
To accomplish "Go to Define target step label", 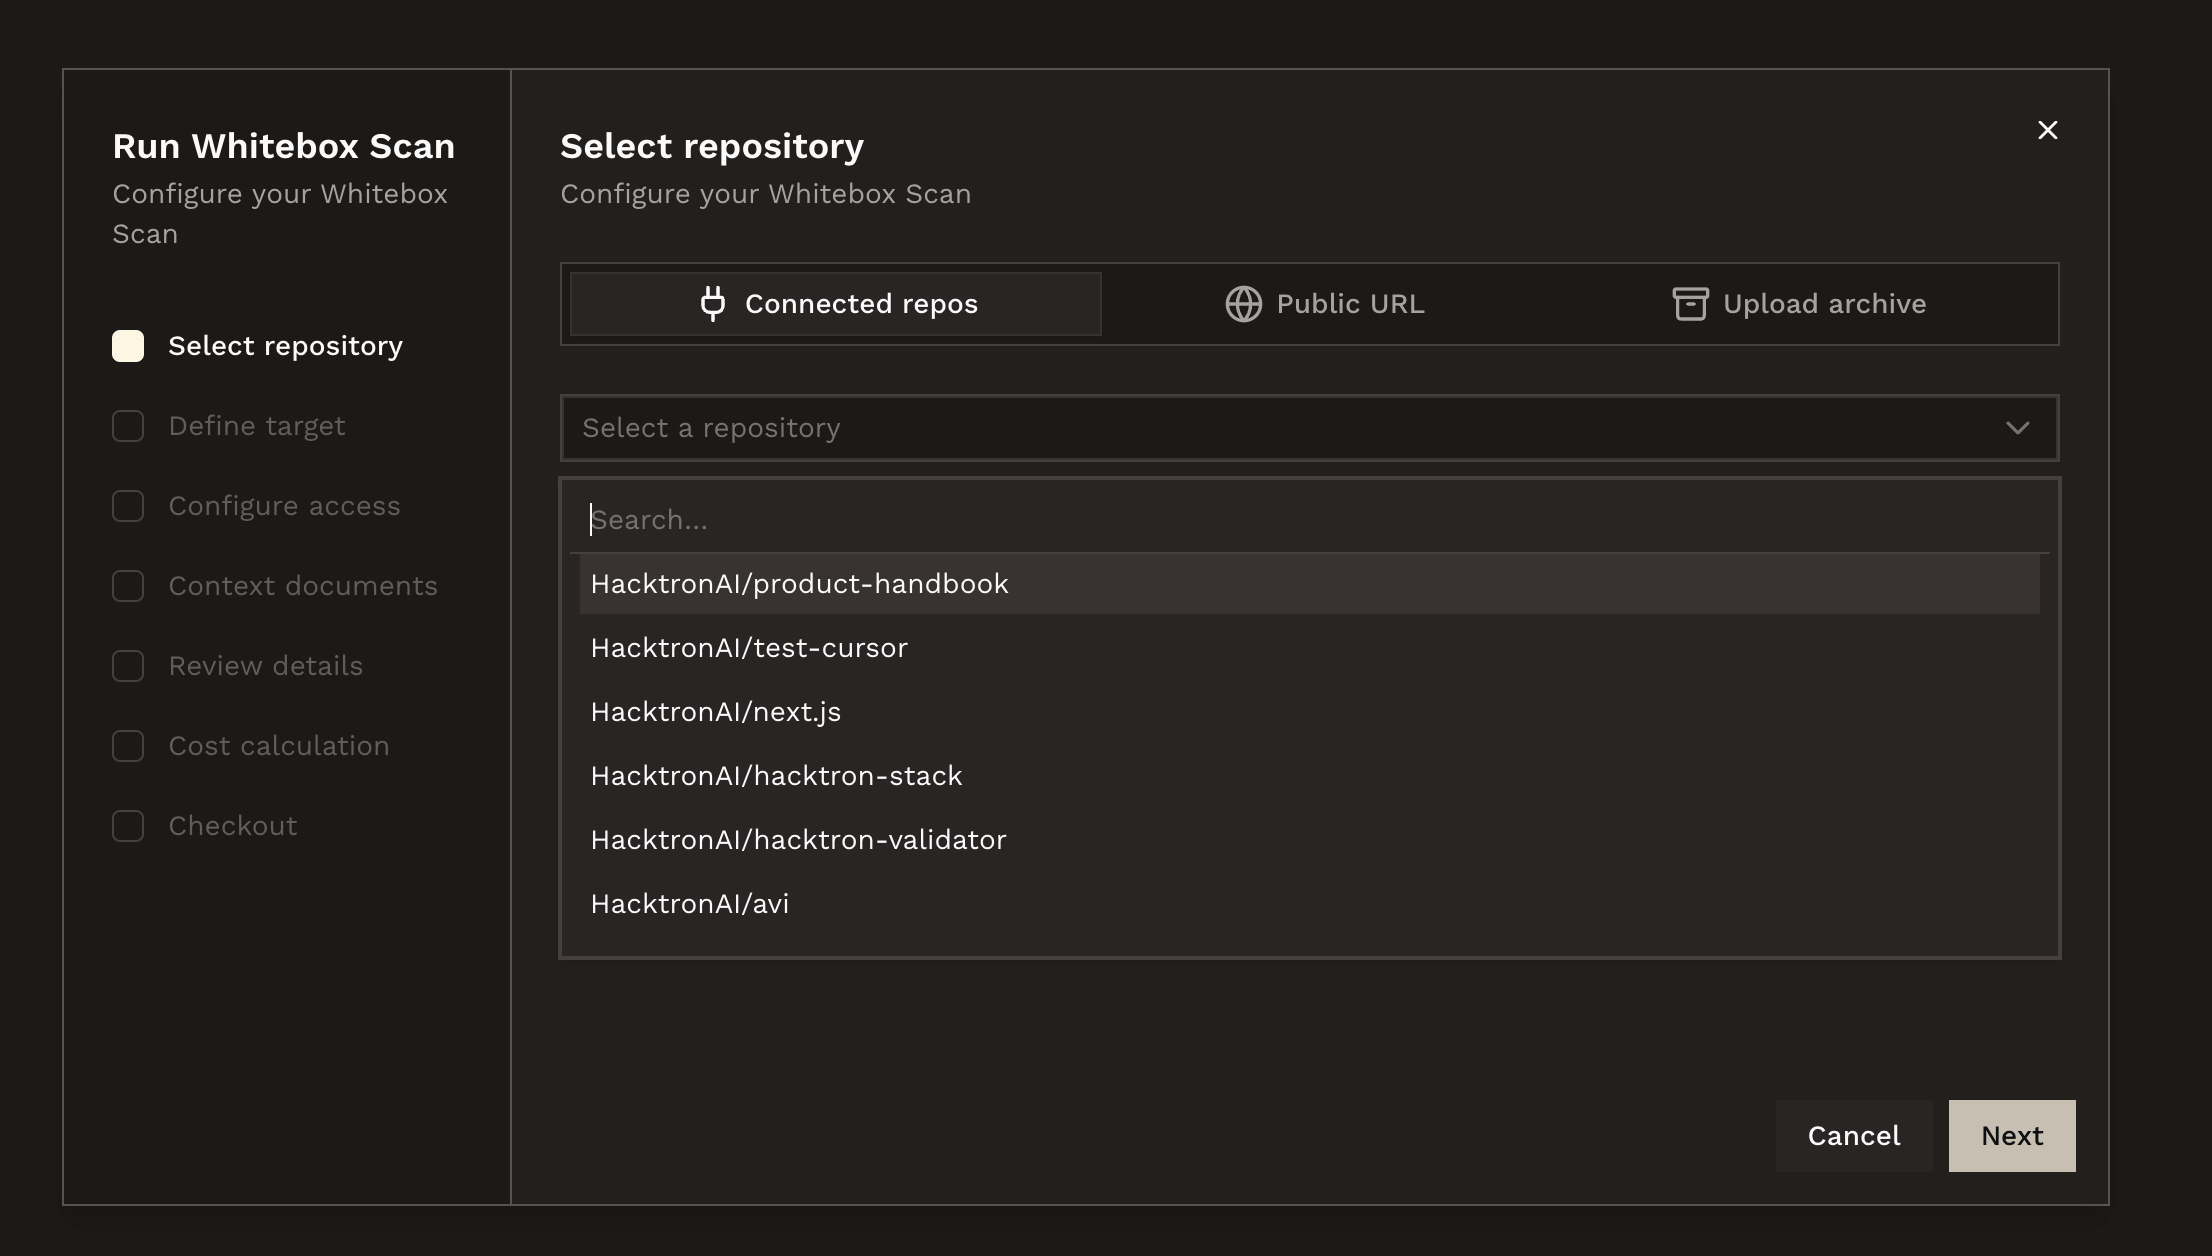I will pos(257,426).
